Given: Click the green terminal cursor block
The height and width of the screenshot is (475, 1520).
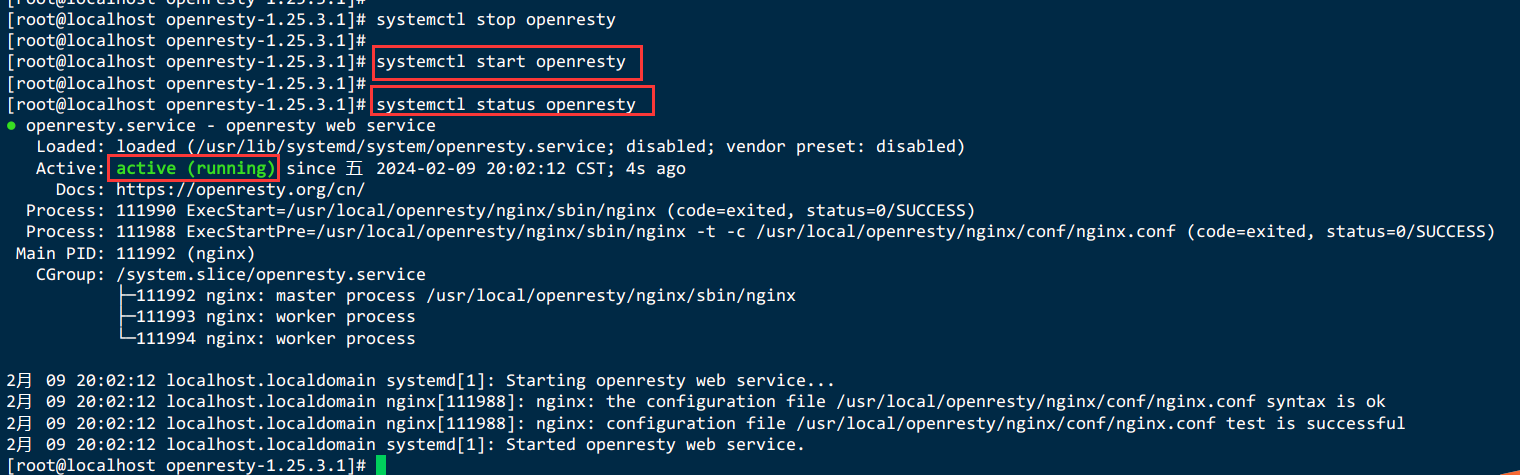Looking at the screenshot, I should (x=381, y=465).
